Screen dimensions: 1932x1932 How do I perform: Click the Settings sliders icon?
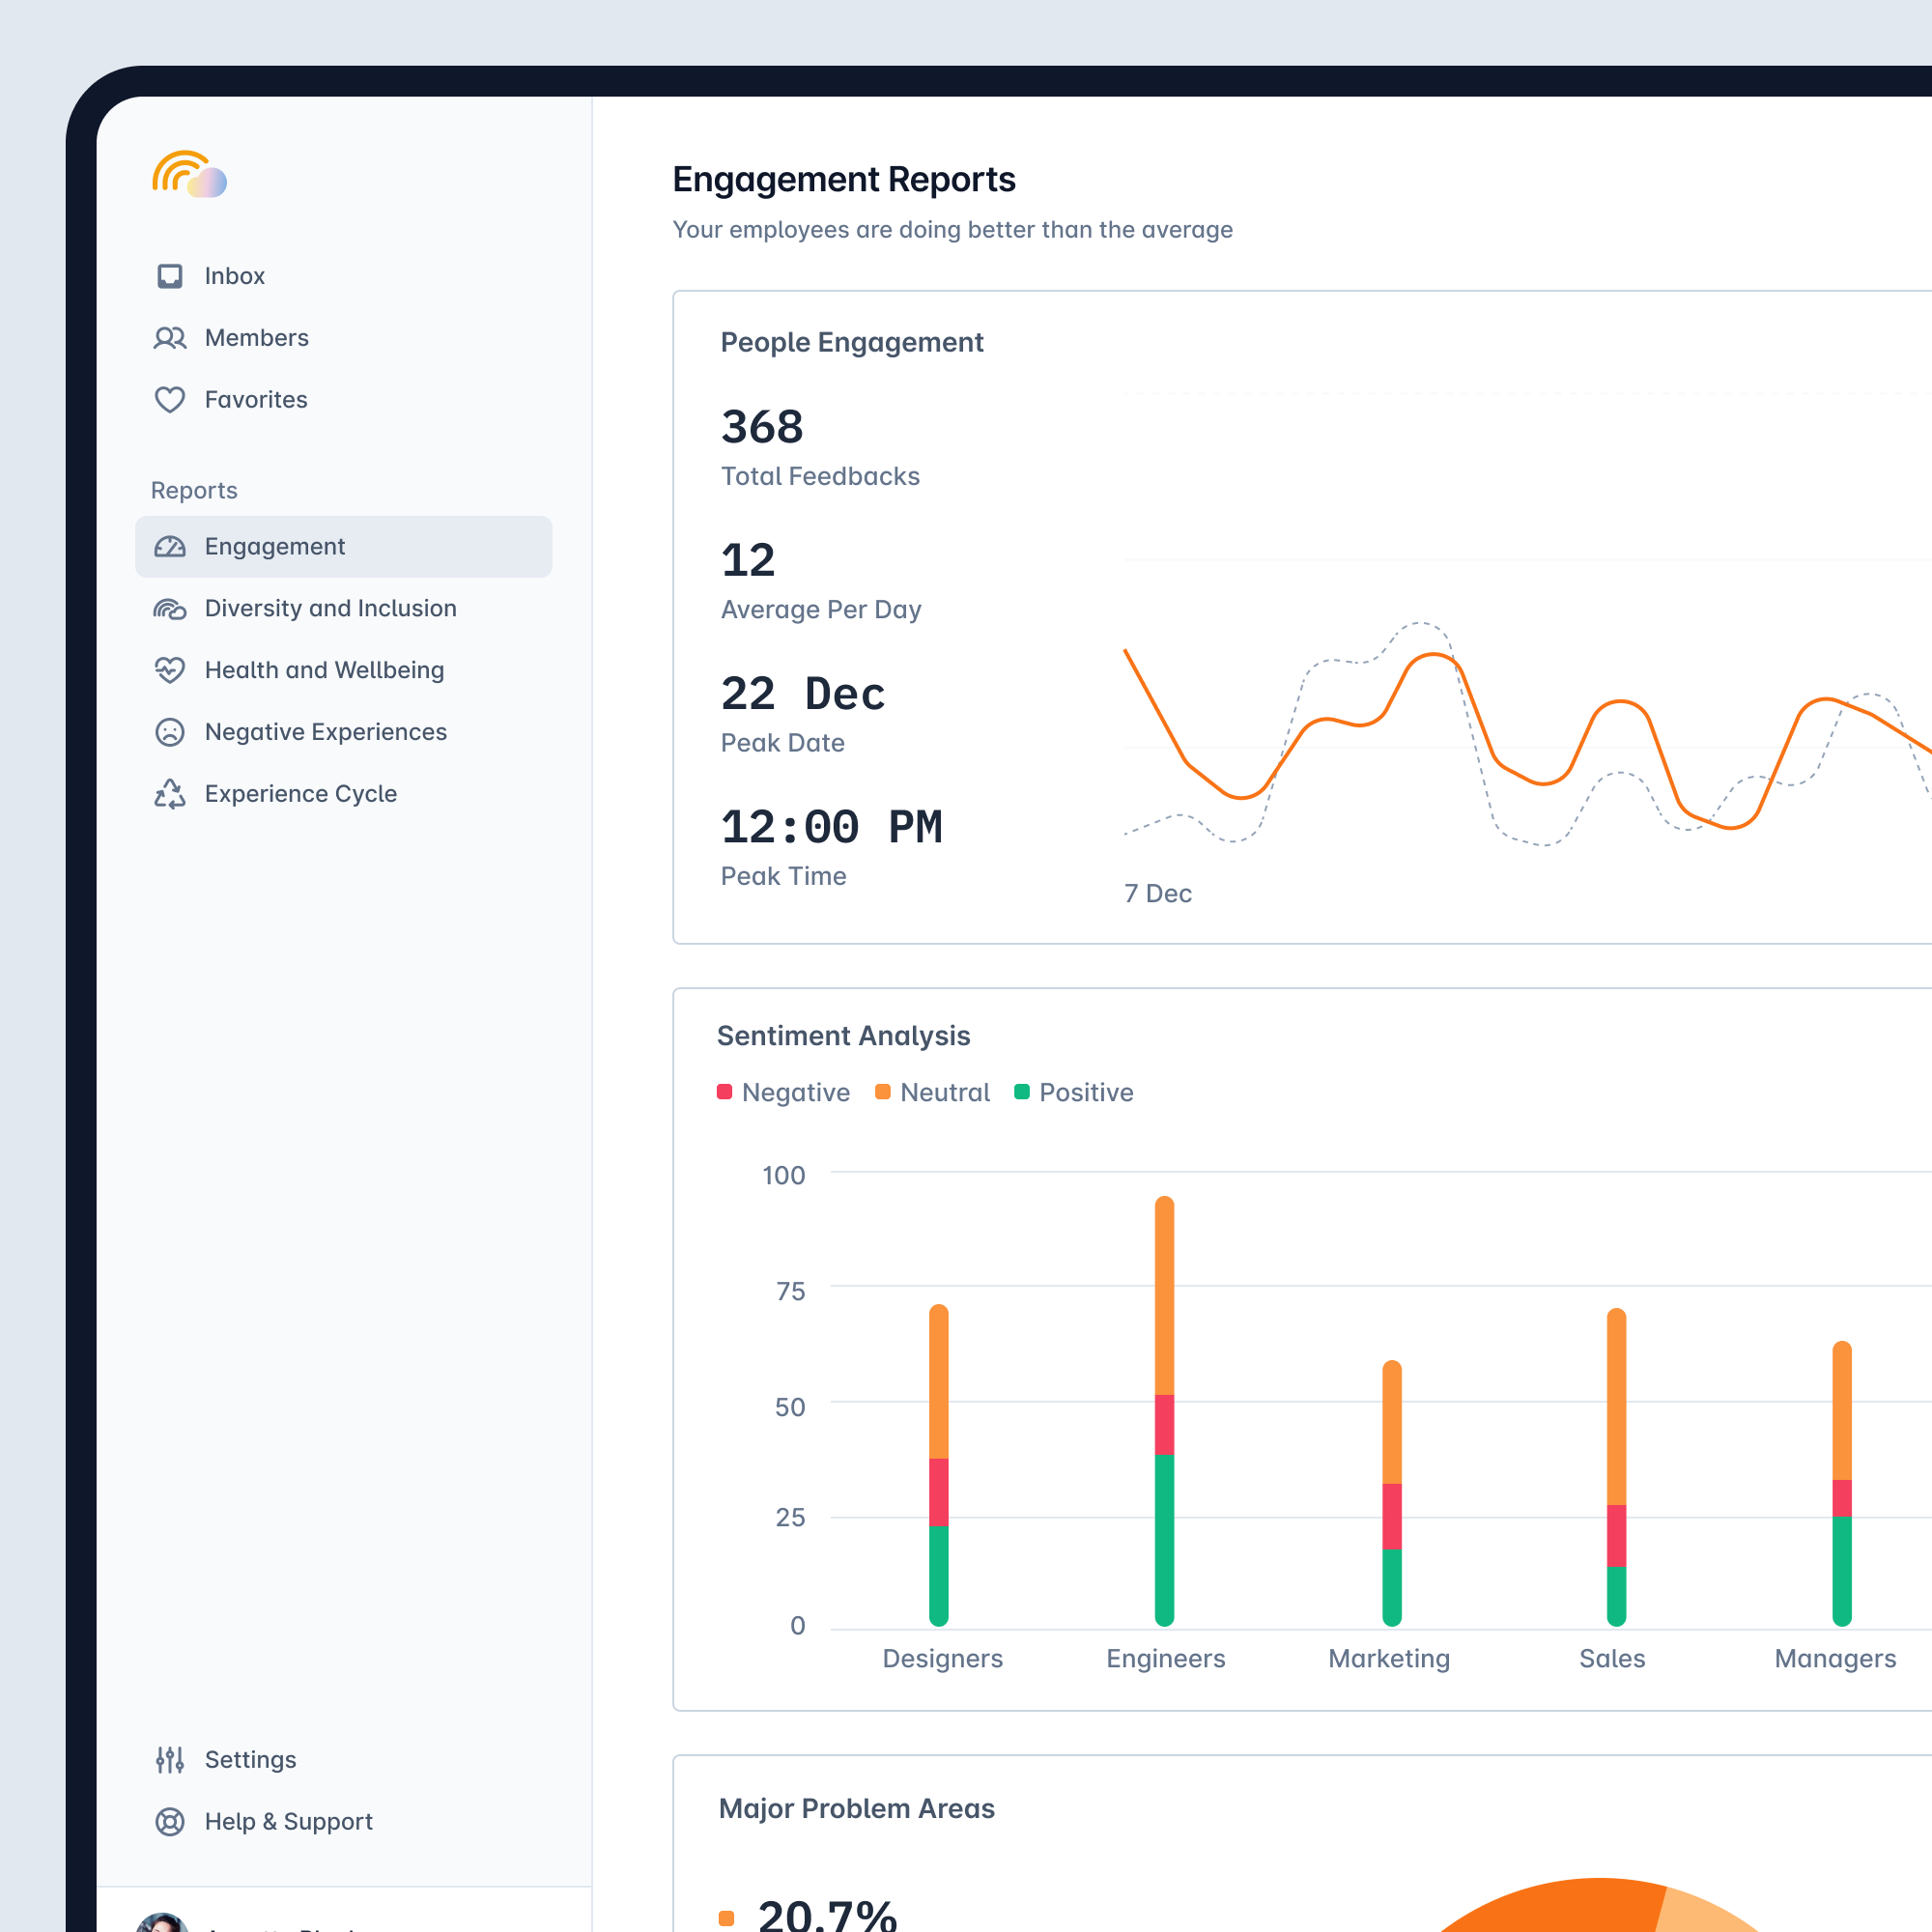point(170,1760)
